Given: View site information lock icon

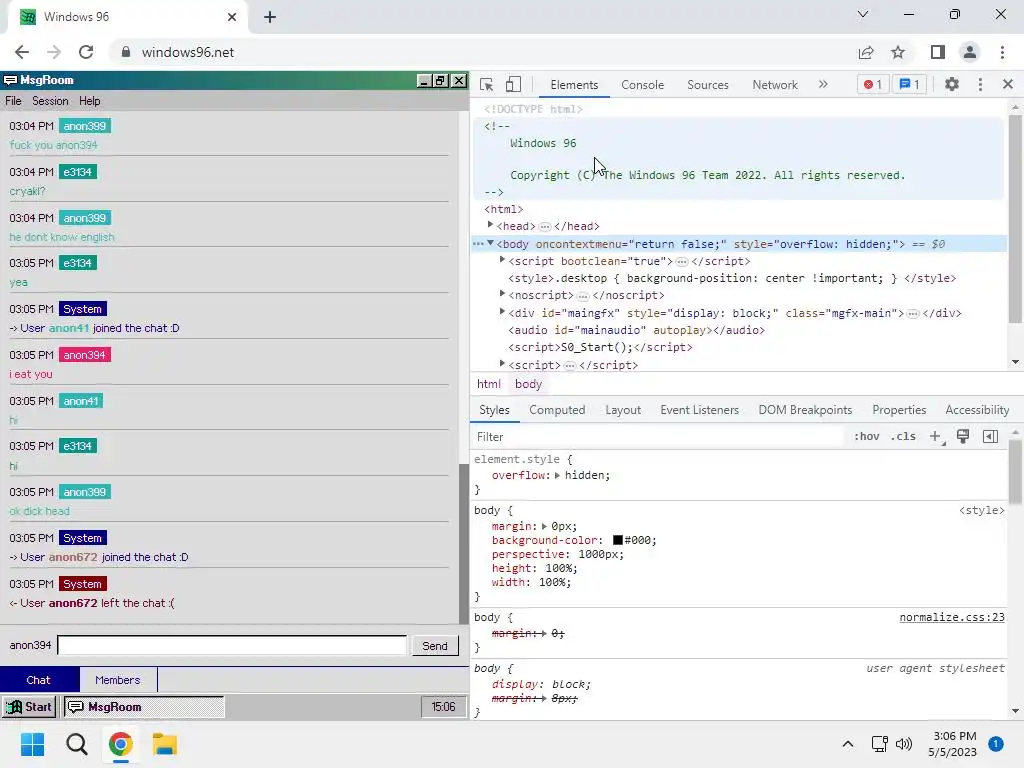Looking at the screenshot, I should pos(126,52).
